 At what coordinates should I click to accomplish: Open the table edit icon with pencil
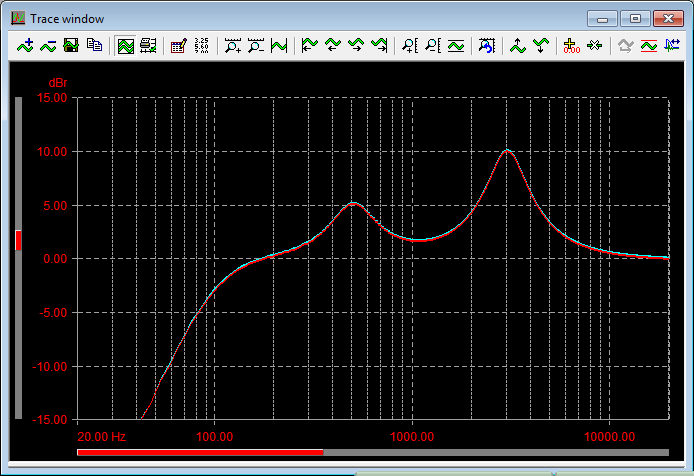point(178,45)
